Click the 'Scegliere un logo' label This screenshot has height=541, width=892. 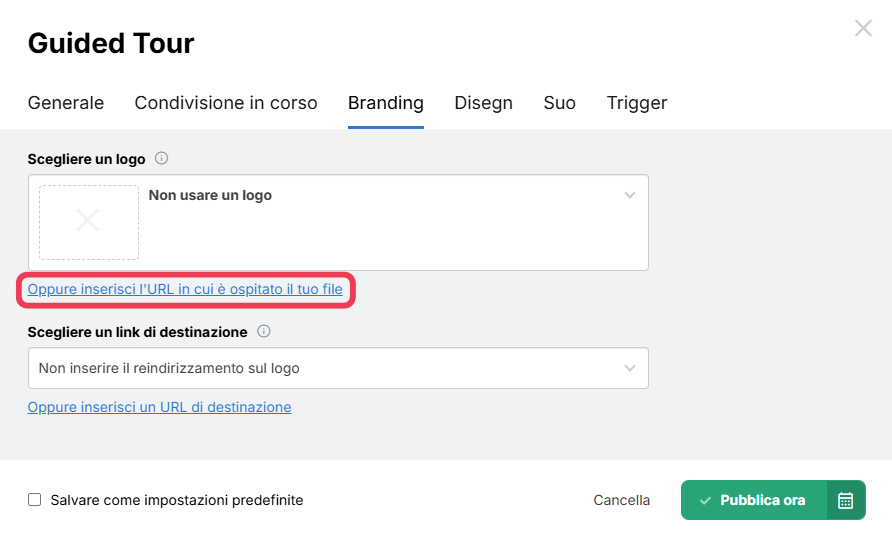(86, 159)
